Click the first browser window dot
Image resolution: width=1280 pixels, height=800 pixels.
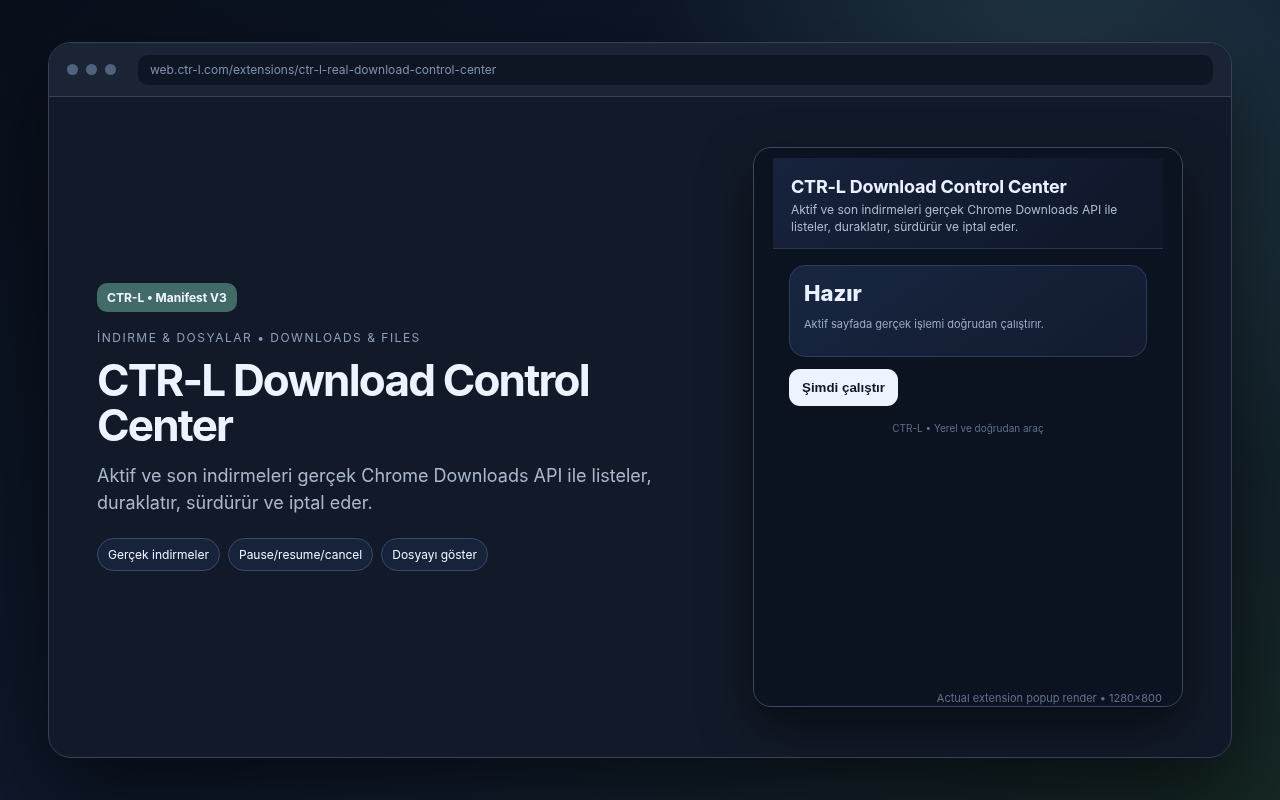tap(72, 70)
